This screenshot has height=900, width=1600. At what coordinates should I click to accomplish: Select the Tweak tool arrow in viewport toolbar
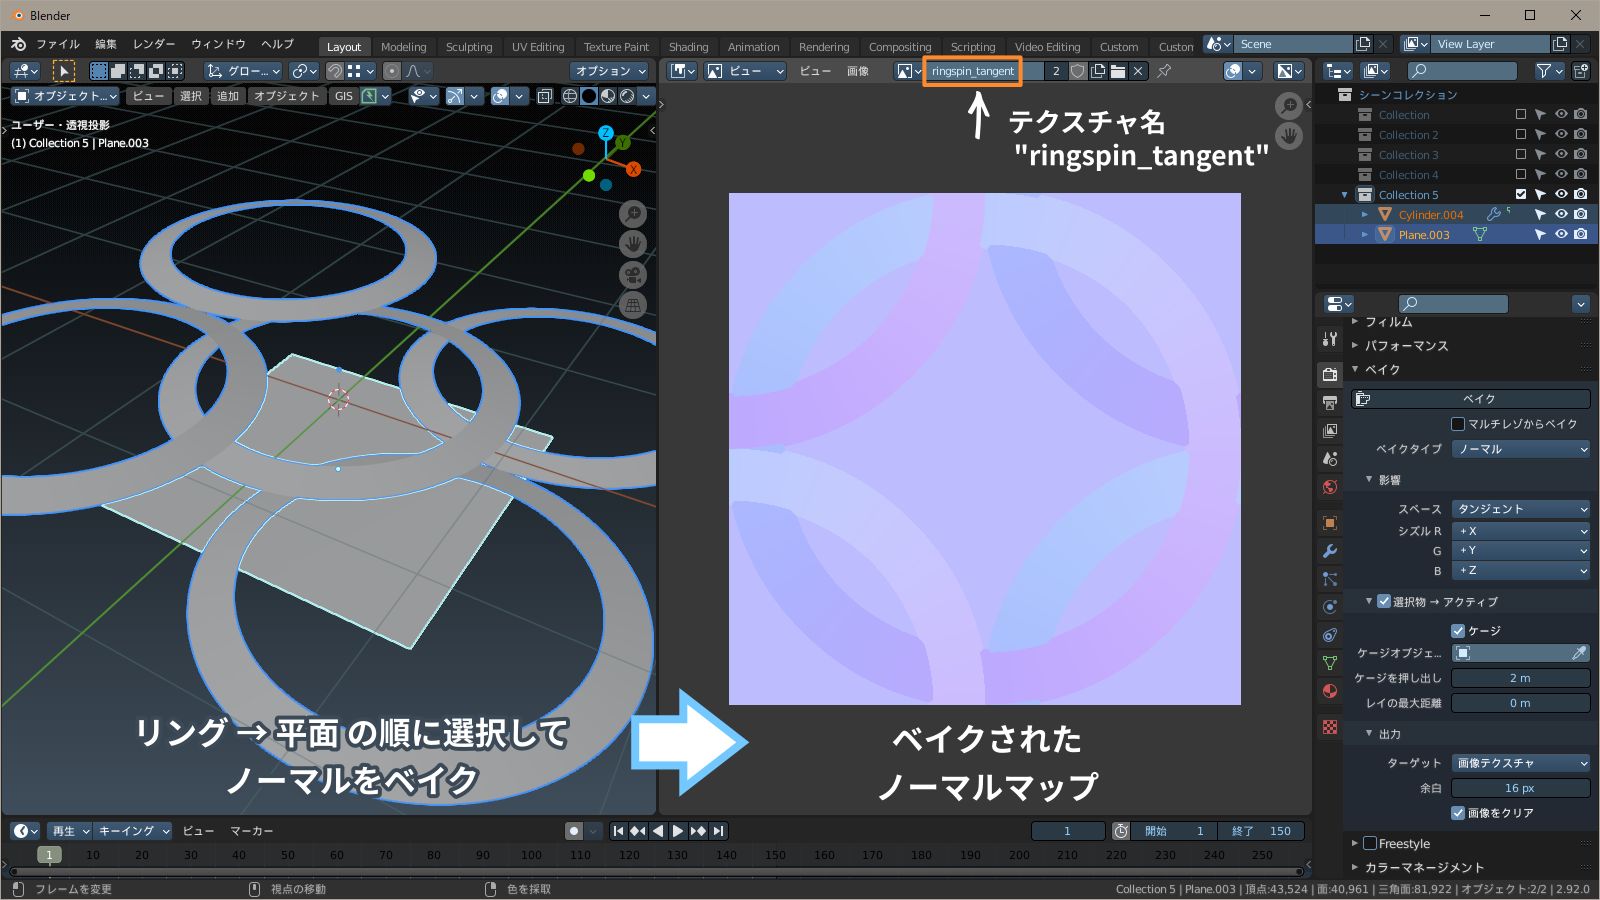pyautogui.click(x=64, y=71)
